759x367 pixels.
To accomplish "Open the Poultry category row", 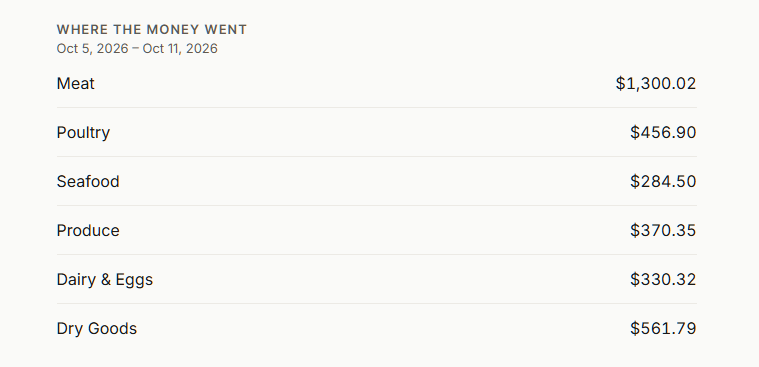I will [x=377, y=132].
